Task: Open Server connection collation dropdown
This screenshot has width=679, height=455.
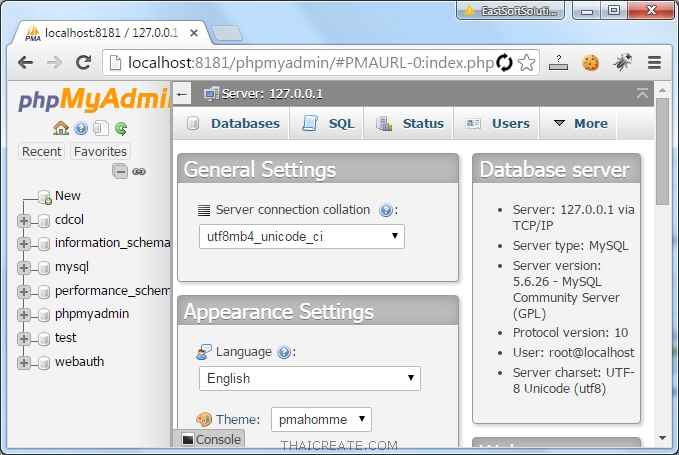Action: [302, 236]
